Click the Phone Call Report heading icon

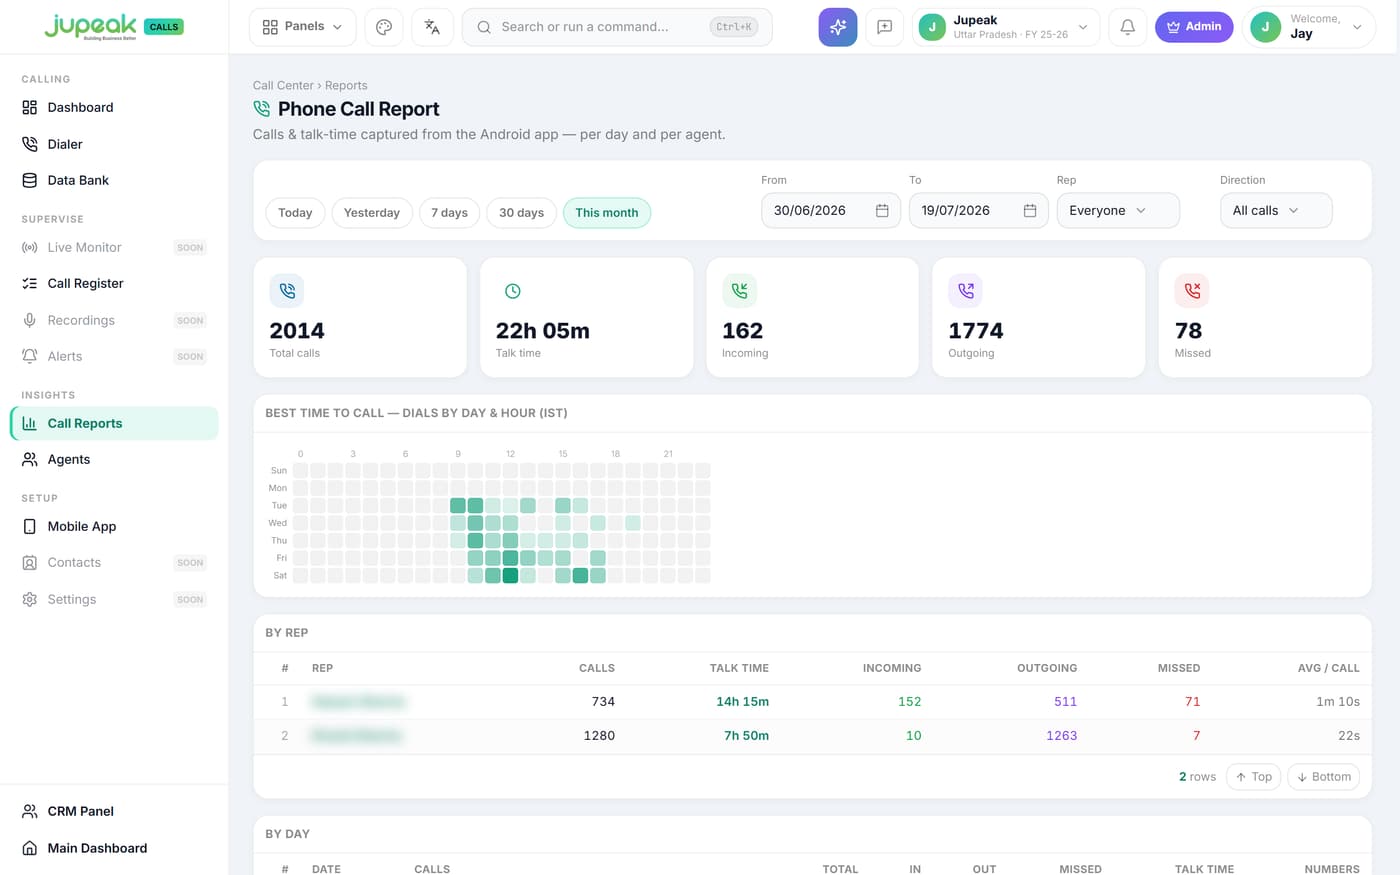(262, 109)
